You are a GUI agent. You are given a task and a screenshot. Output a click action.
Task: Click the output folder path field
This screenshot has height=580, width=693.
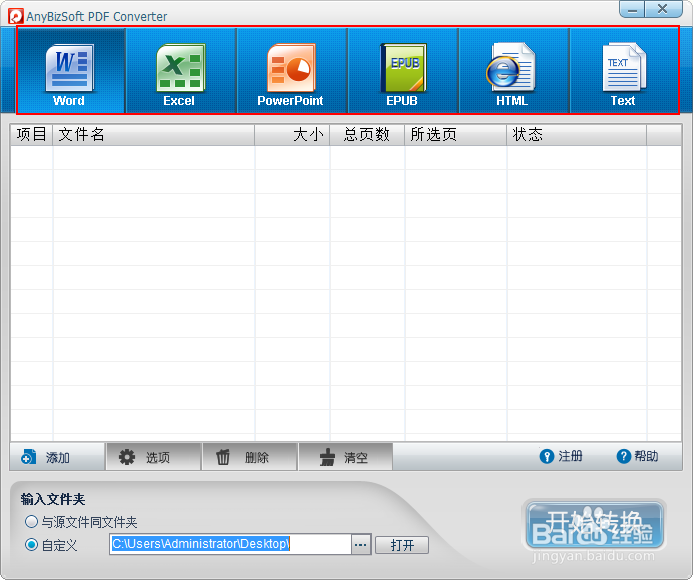click(x=230, y=544)
